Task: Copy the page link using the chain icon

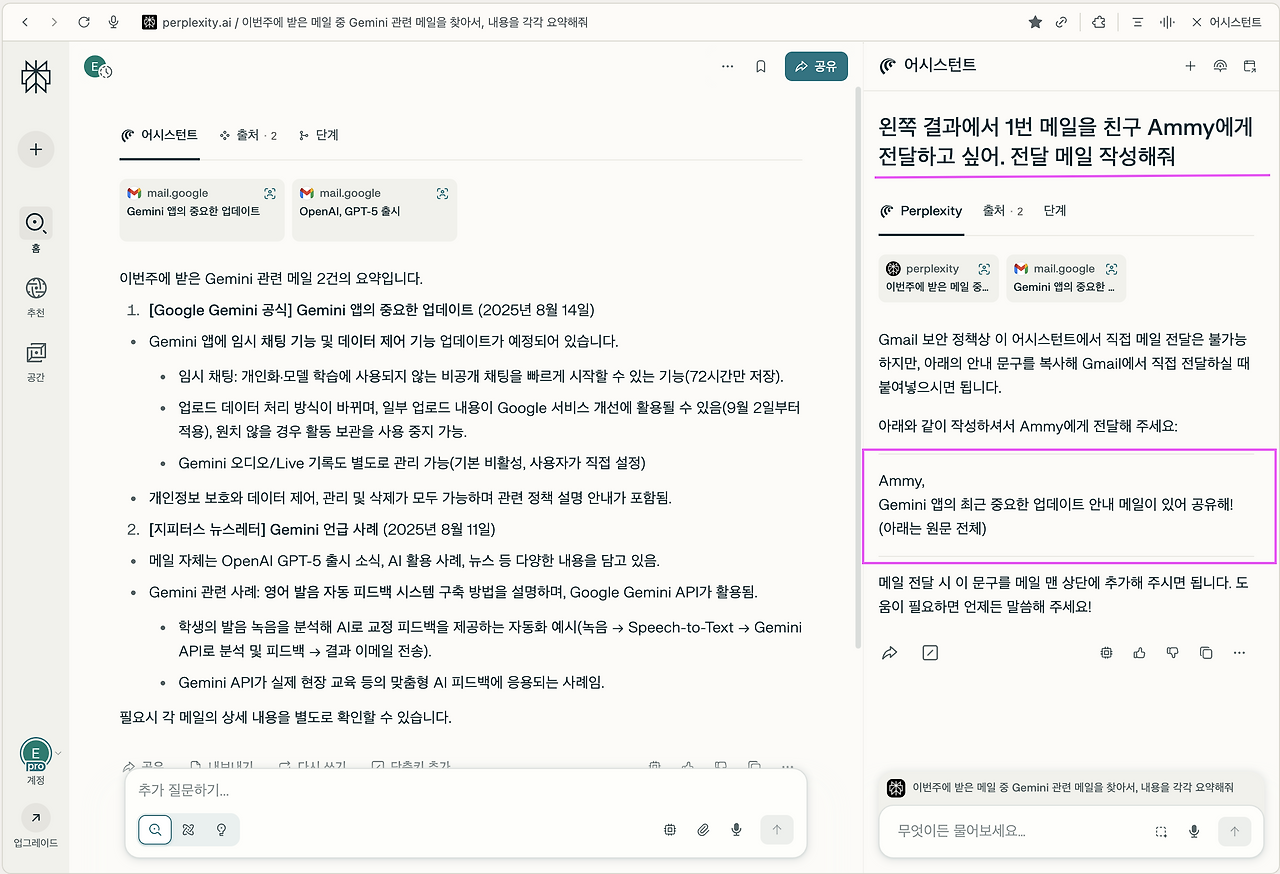Action: pos(1062,22)
